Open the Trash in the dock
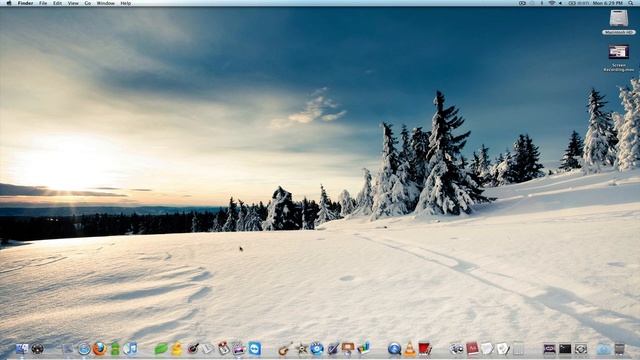 [x=620, y=349]
